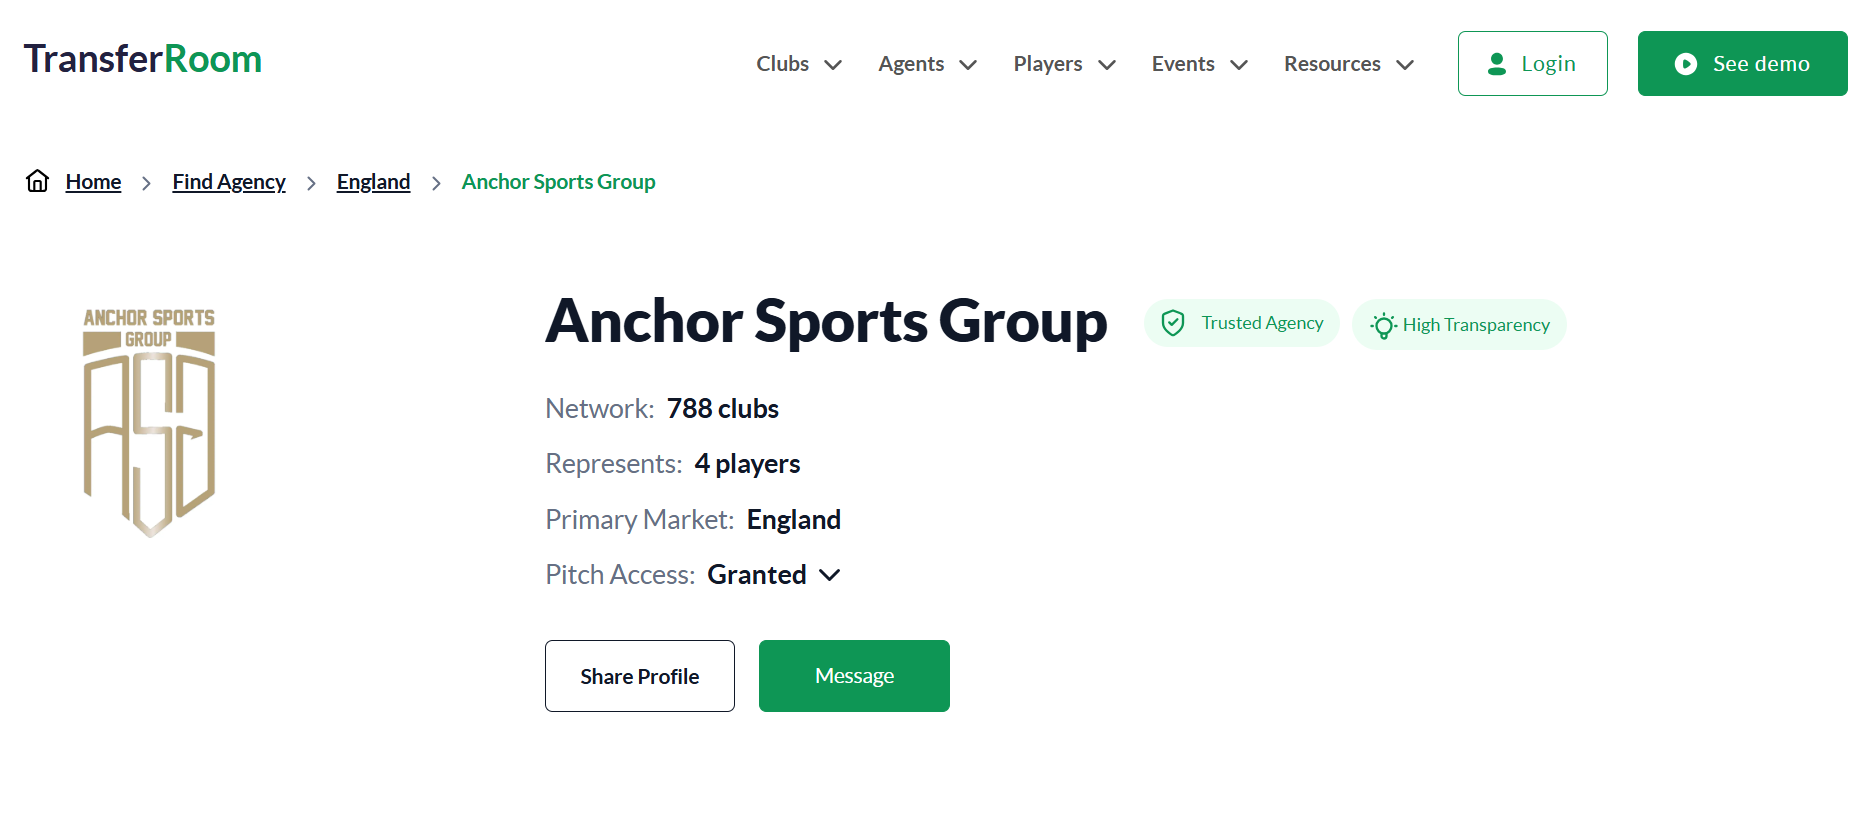Image resolution: width=1873 pixels, height=814 pixels.
Task: Click the user icon on Login
Action: [1497, 64]
